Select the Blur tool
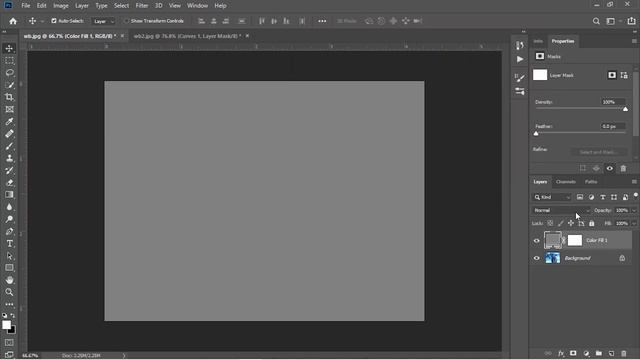The height and width of the screenshot is (360, 640). 9,207
